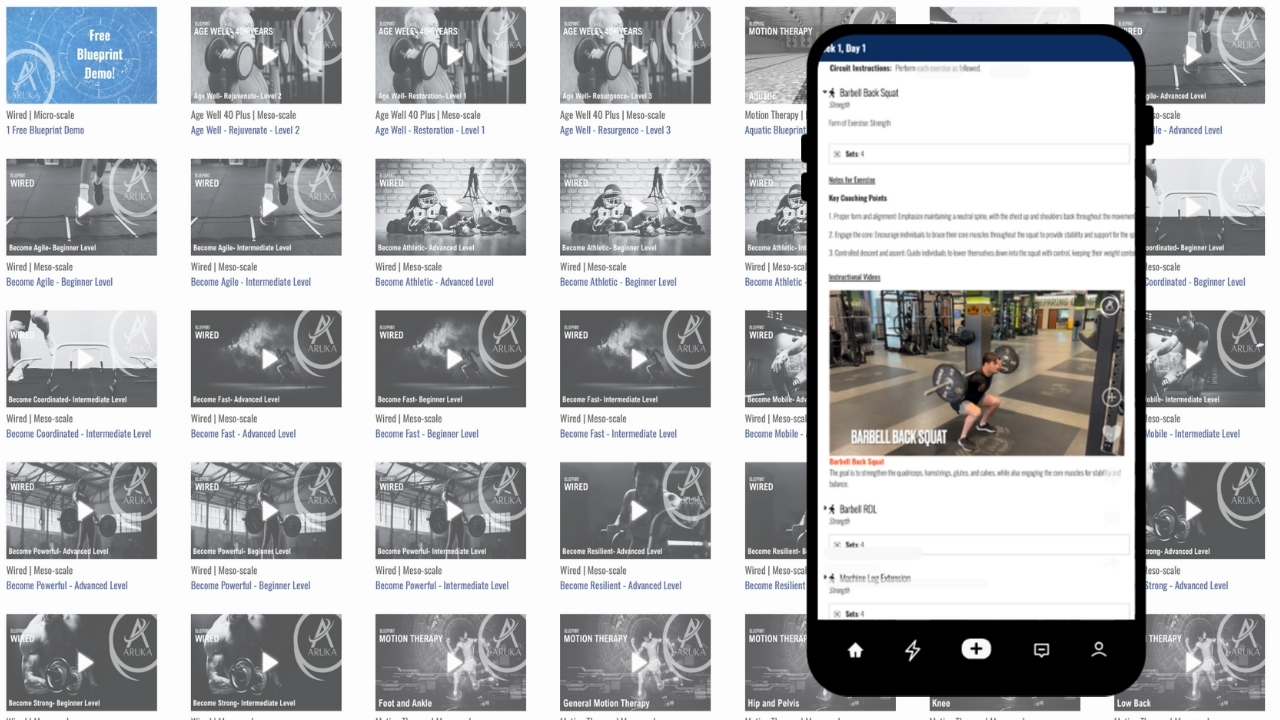Click the Instructional Videos heading

click(855, 277)
